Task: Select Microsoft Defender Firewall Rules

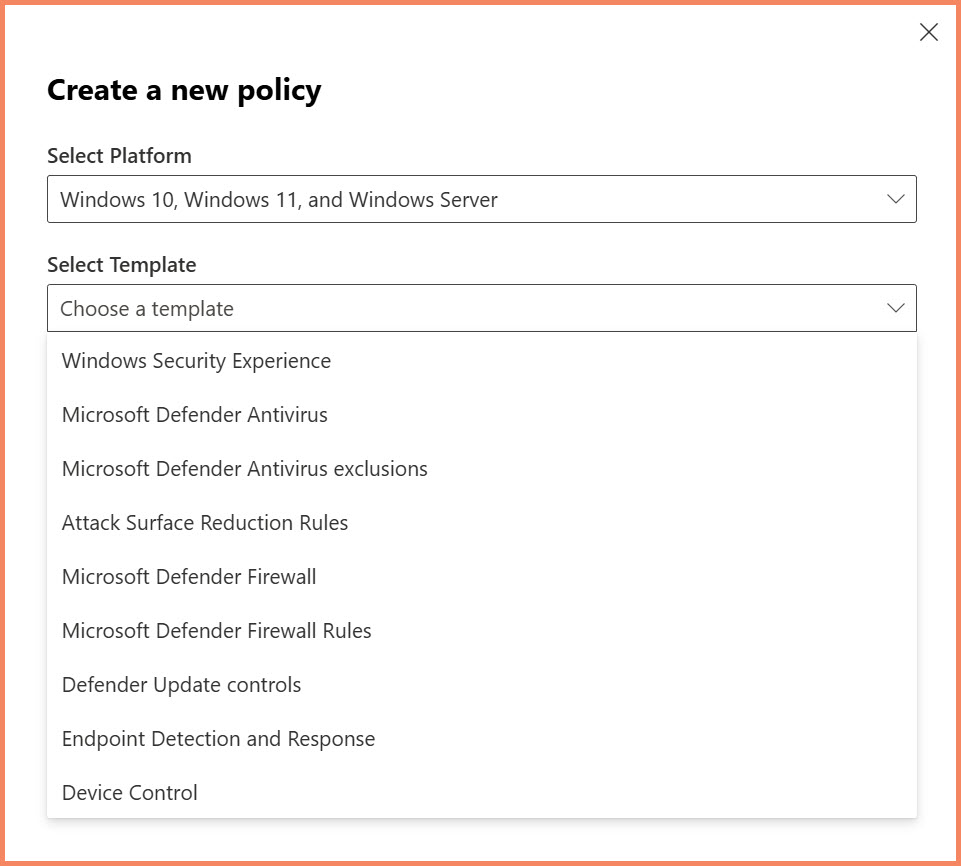Action: click(482, 631)
